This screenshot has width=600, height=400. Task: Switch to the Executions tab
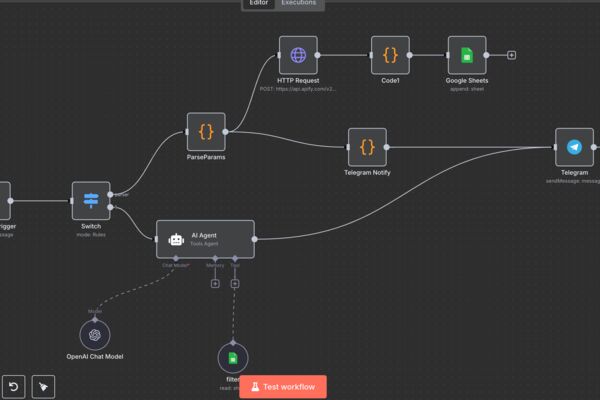coord(299,3)
